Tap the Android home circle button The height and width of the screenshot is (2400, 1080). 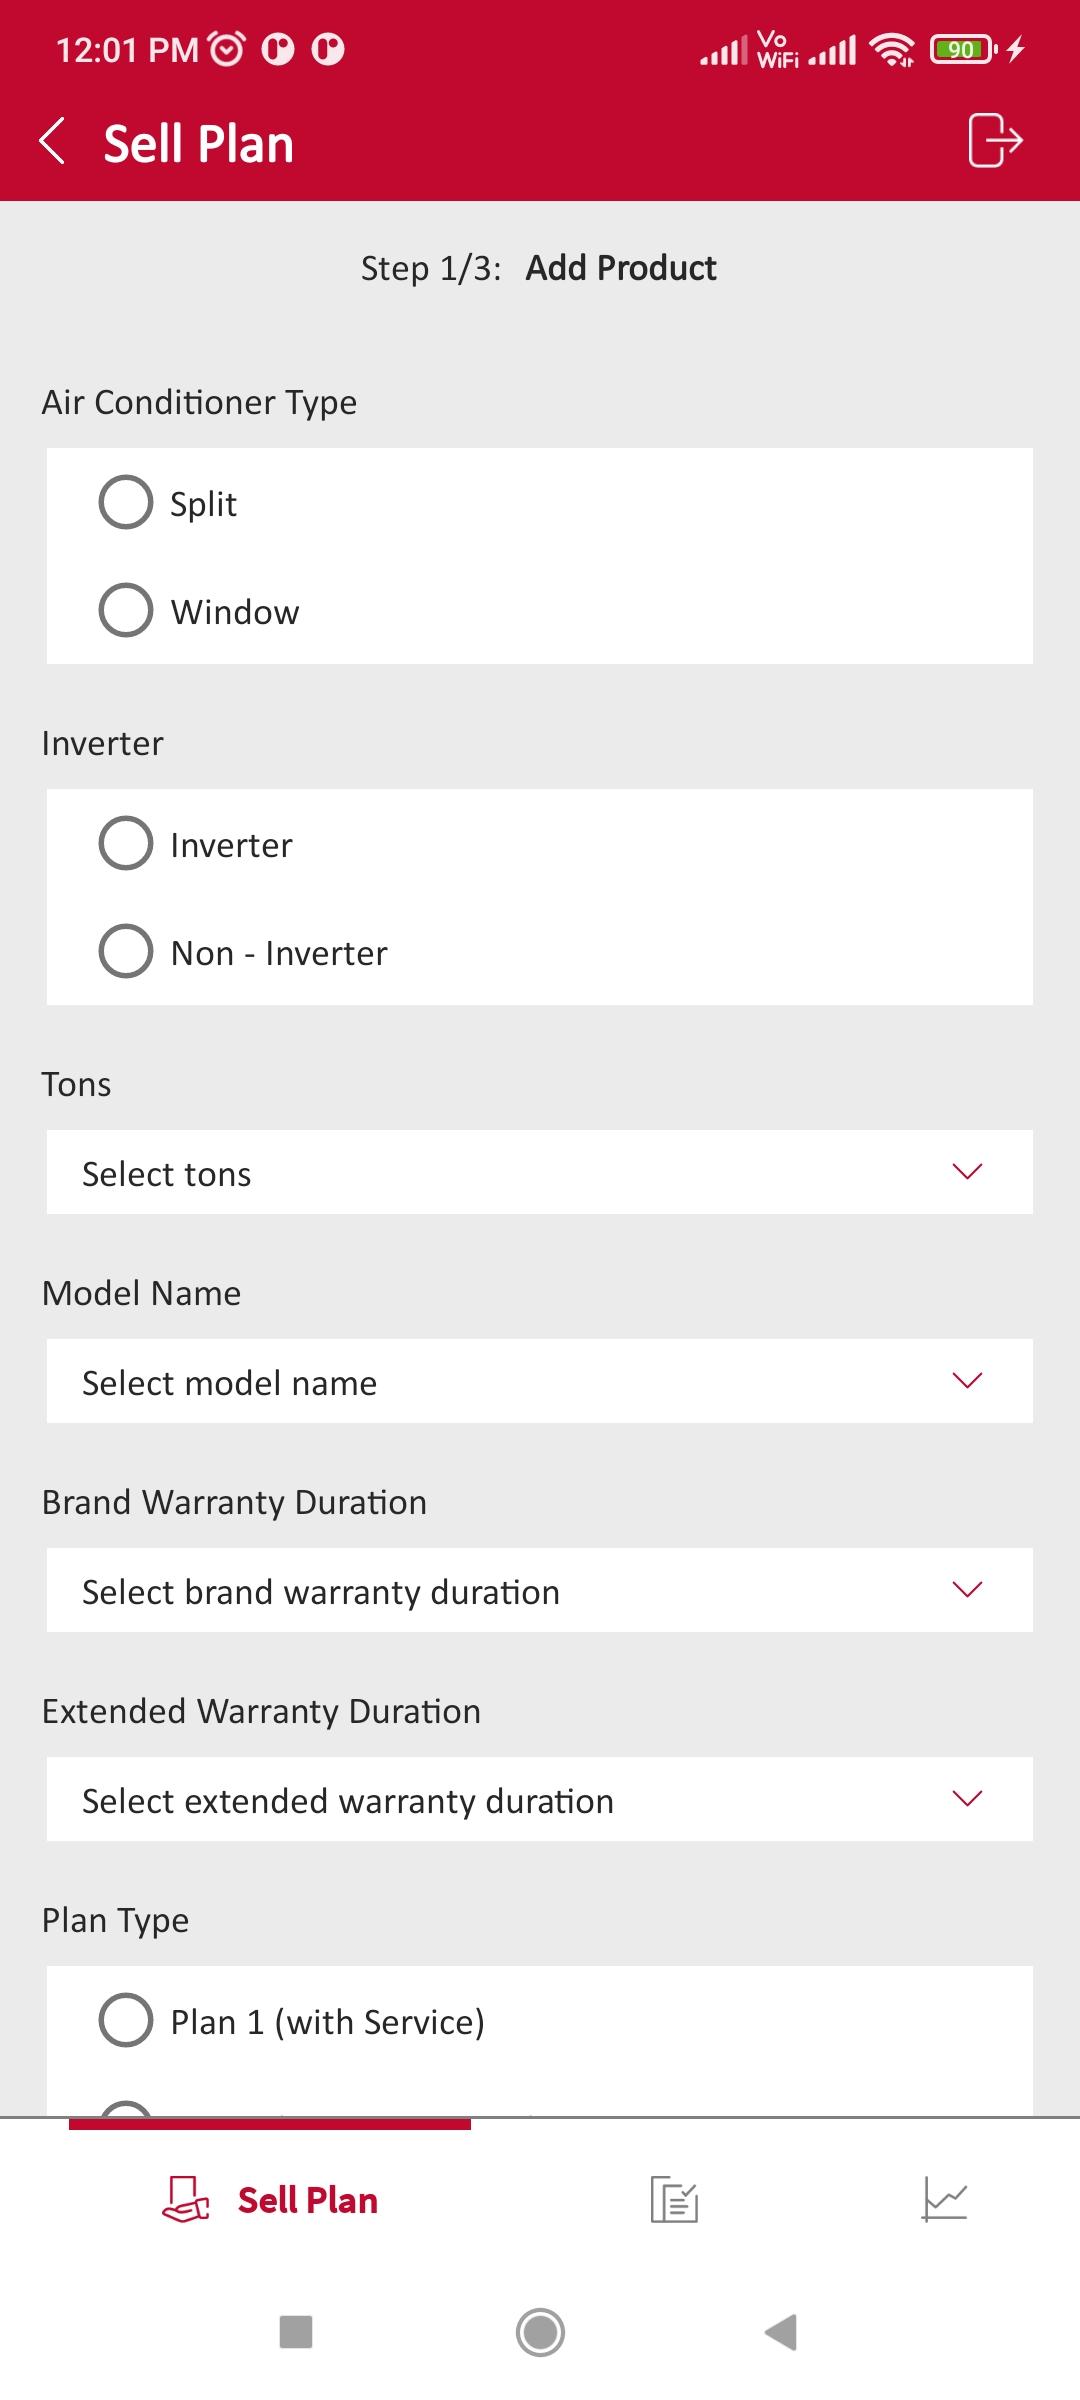click(x=540, y=2332)
